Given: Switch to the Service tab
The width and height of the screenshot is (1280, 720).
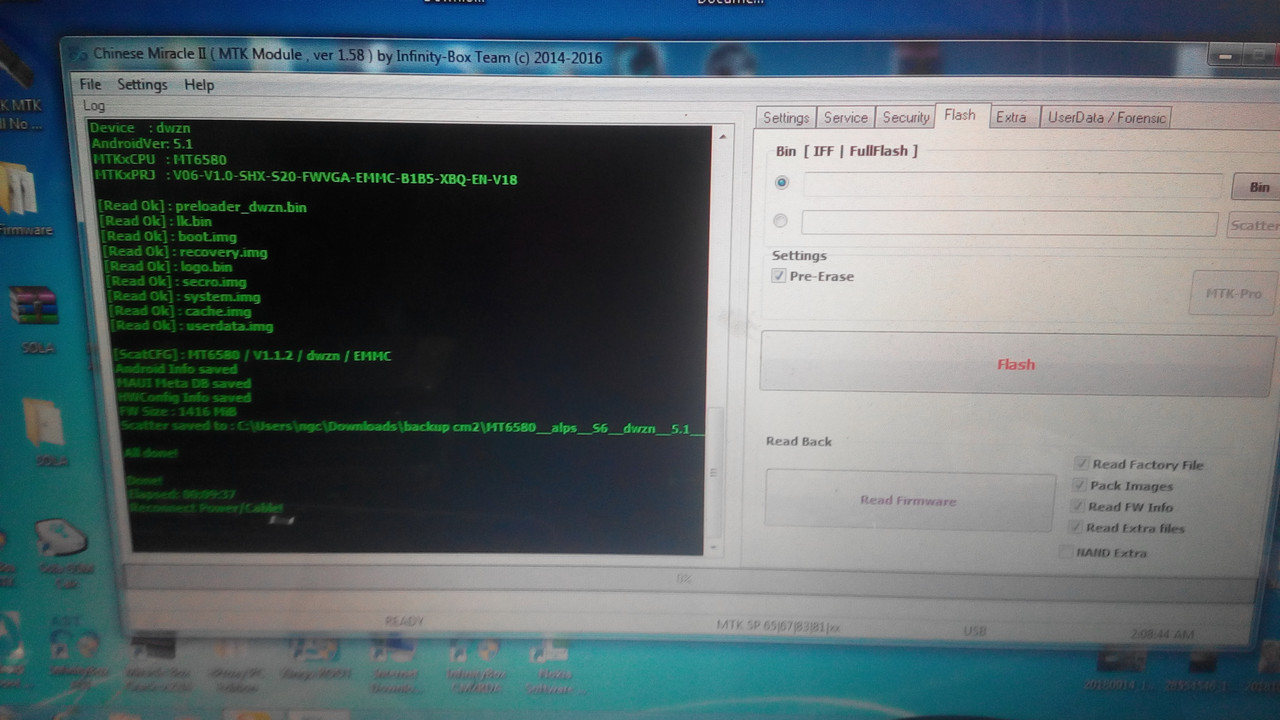Looking at the screenshot, I should pyautogui.click(x=846, y=118).
